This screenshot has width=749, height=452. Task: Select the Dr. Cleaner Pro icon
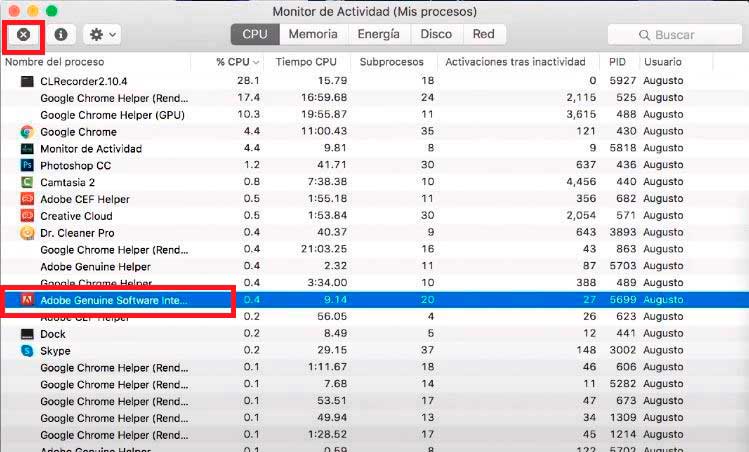tap(27, 233)
